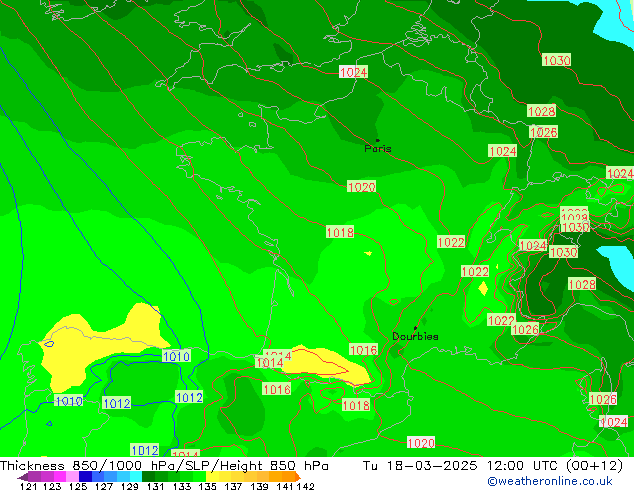
Task: Select the black dot marking Dourbies
Action: (415, 328)
